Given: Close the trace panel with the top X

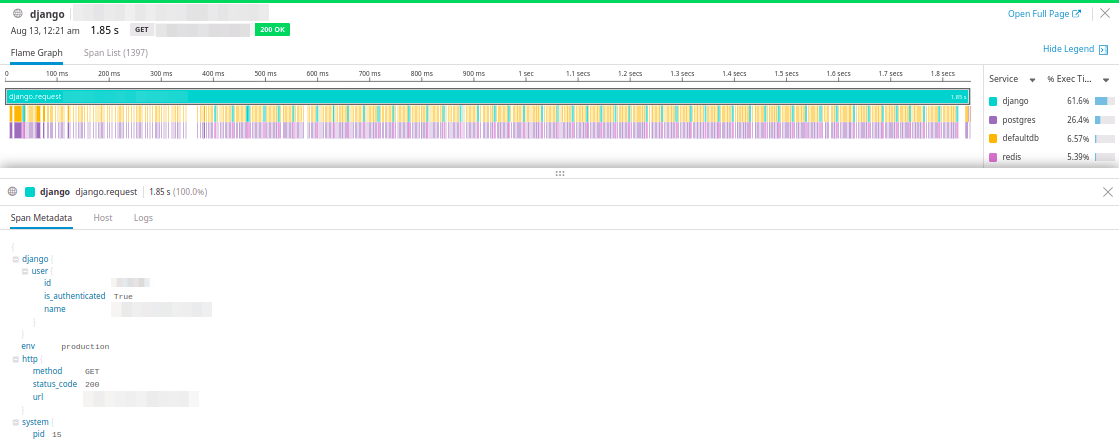Looking at the screenshot, I should pos(1105,14).
